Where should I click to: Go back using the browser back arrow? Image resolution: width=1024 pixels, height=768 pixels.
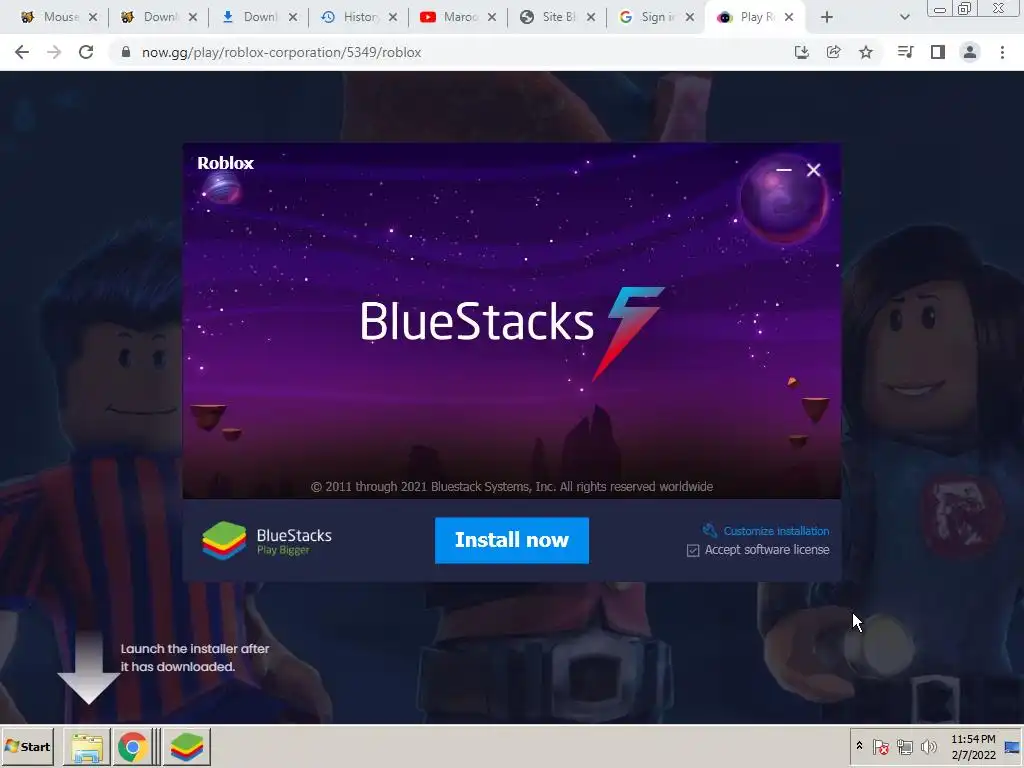pyautogui.click(x=22, y=52)
